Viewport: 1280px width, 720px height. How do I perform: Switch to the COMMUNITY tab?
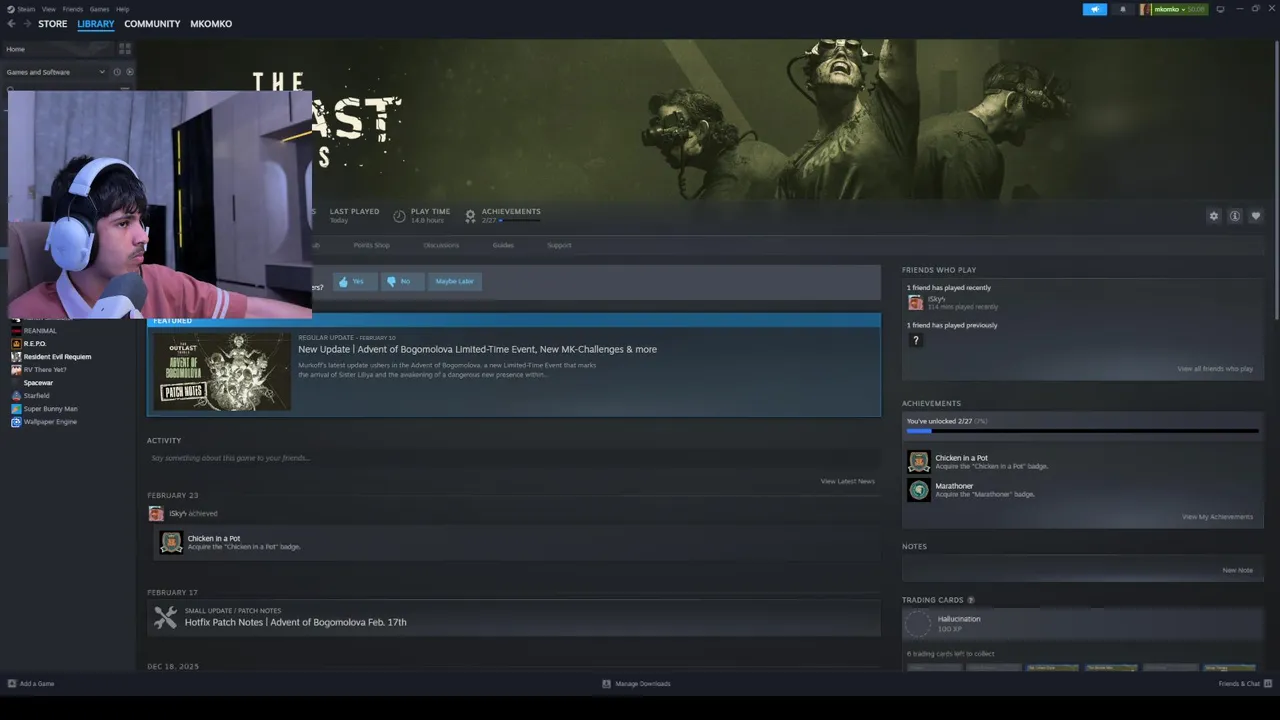[x=152, y=24]
